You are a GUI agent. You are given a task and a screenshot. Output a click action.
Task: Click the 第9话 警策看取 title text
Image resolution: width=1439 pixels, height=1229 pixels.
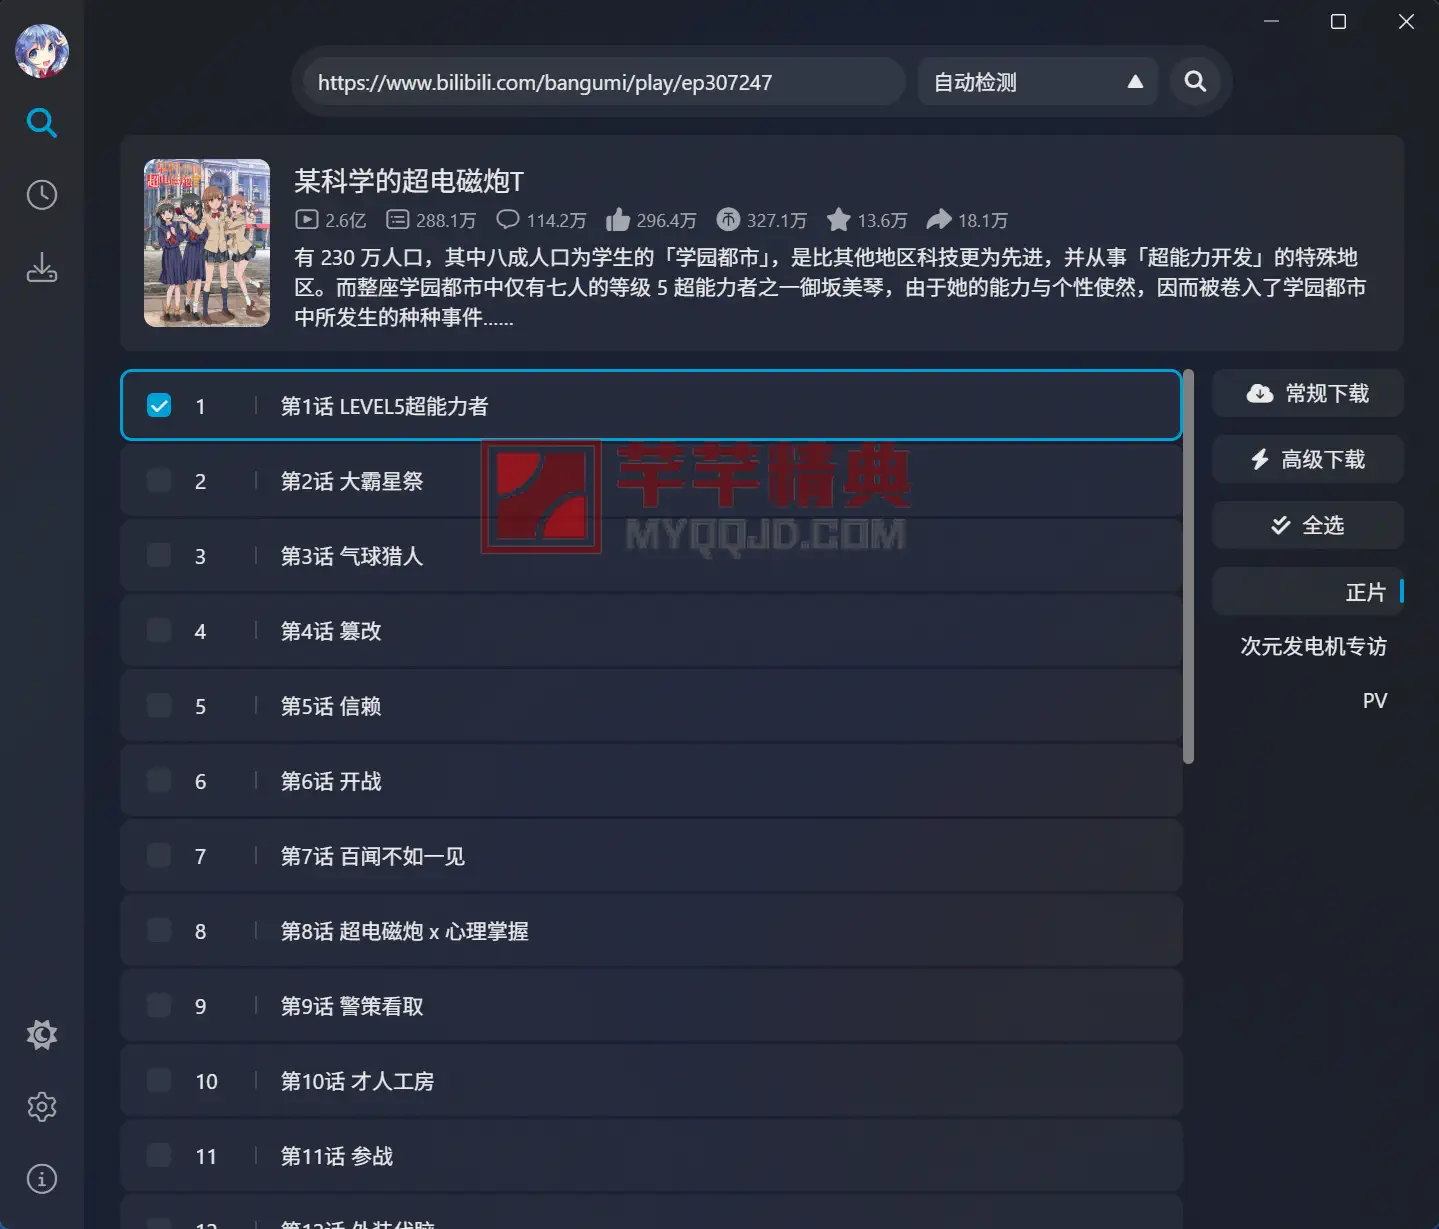(x=352, y=1006)
